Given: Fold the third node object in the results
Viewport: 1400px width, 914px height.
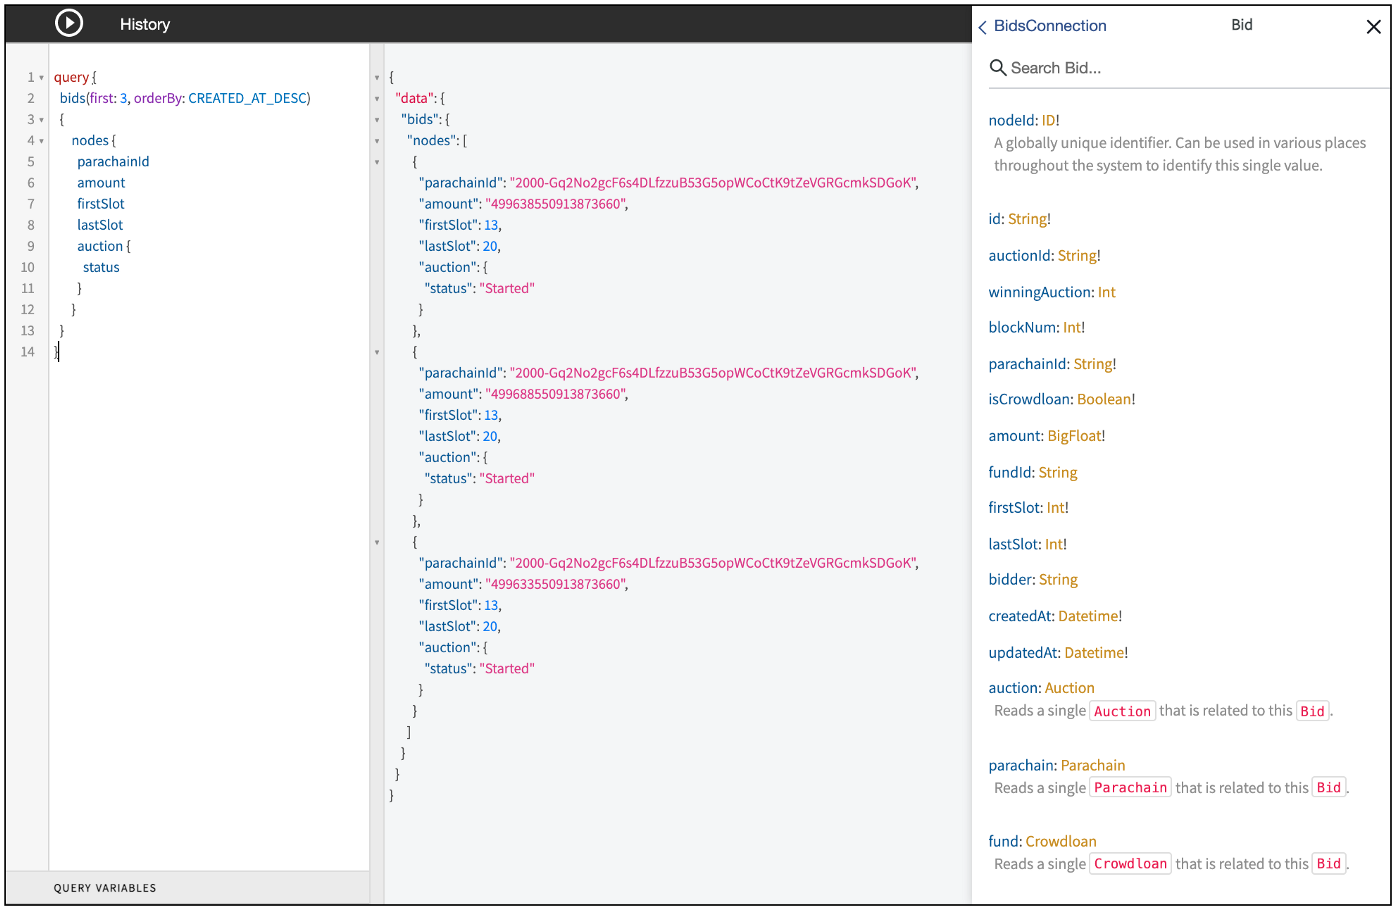Looking at the screenshot, I should coord(377,542).
